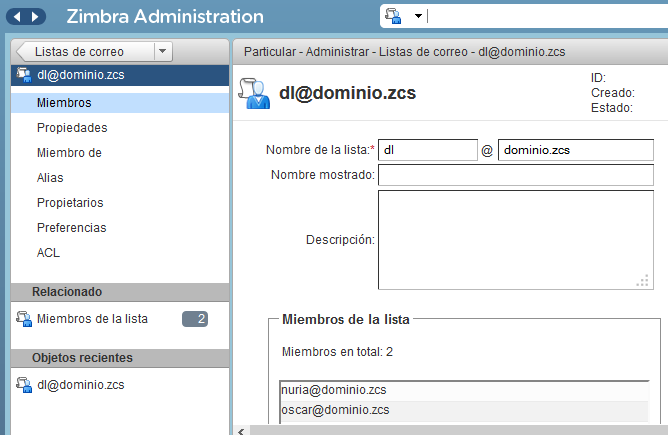
Task: Click the Miembros en total: 2 text
Action: tap(337, 352)
